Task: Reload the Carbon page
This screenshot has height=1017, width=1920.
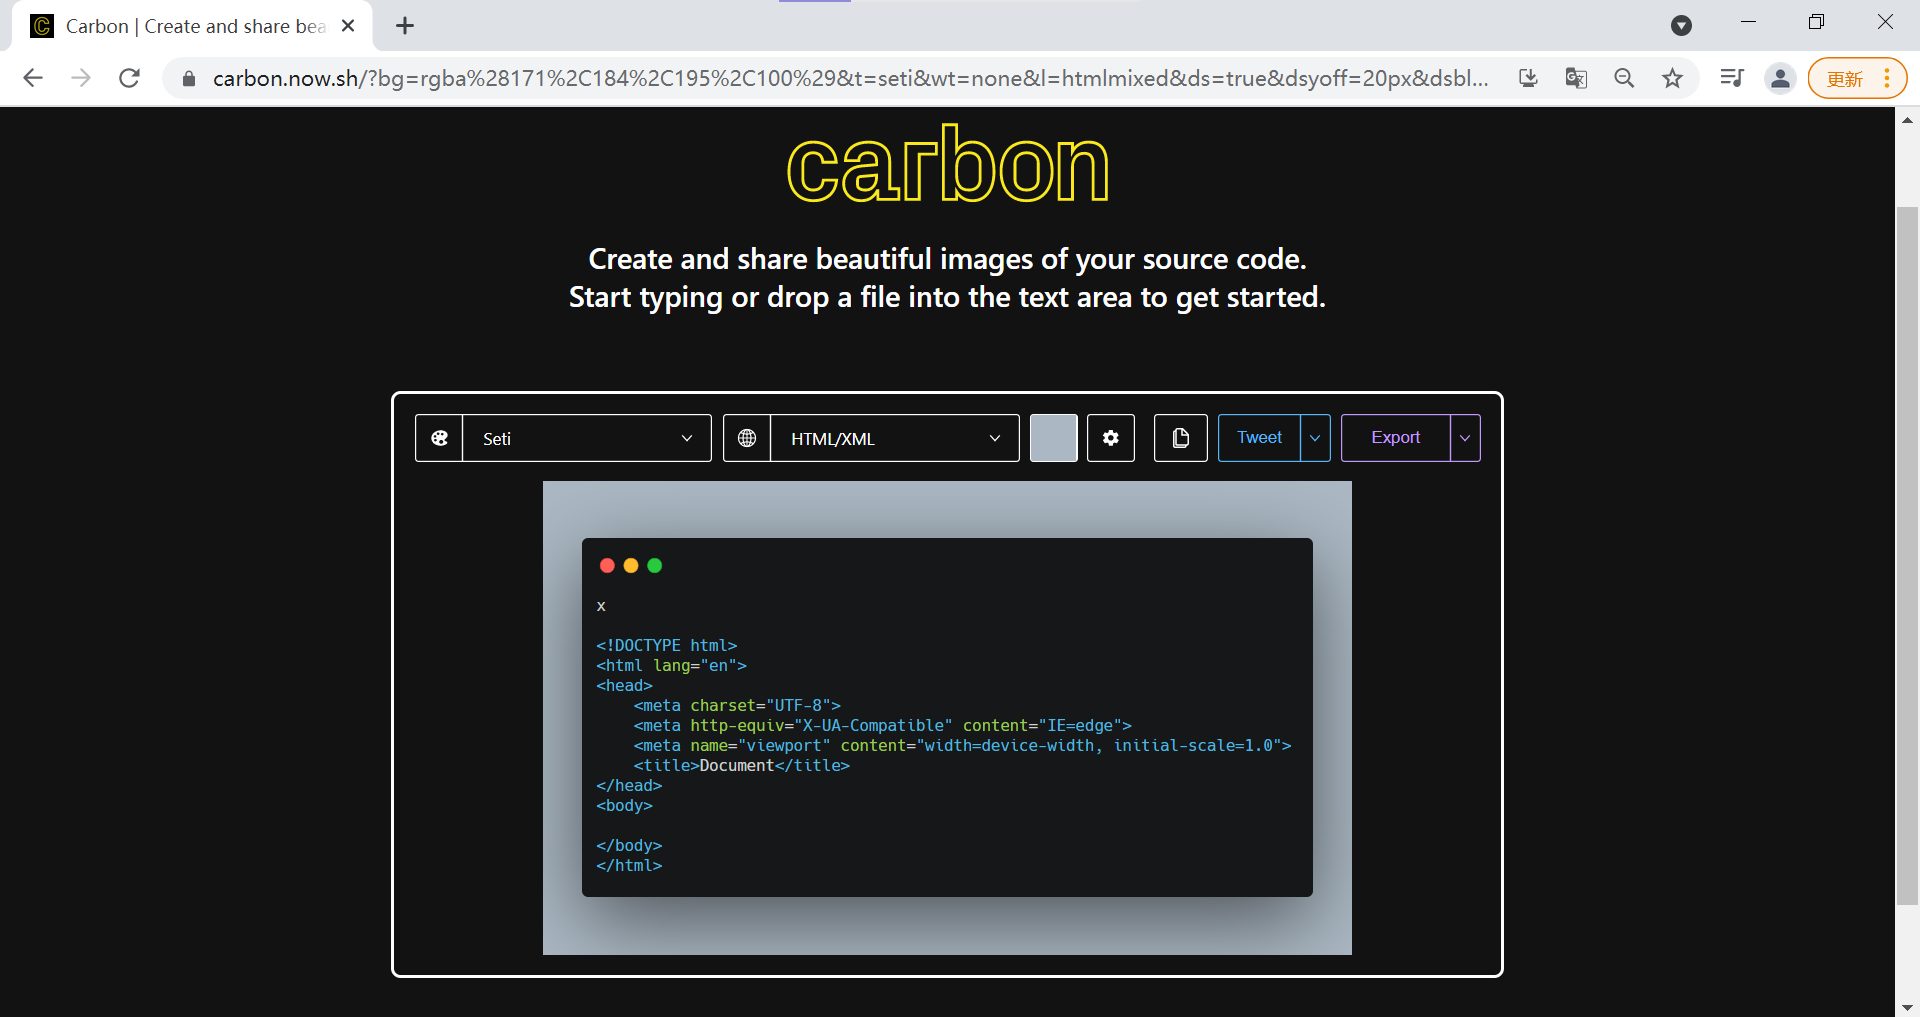Action: pyautogui.click(x=129, y=78)
